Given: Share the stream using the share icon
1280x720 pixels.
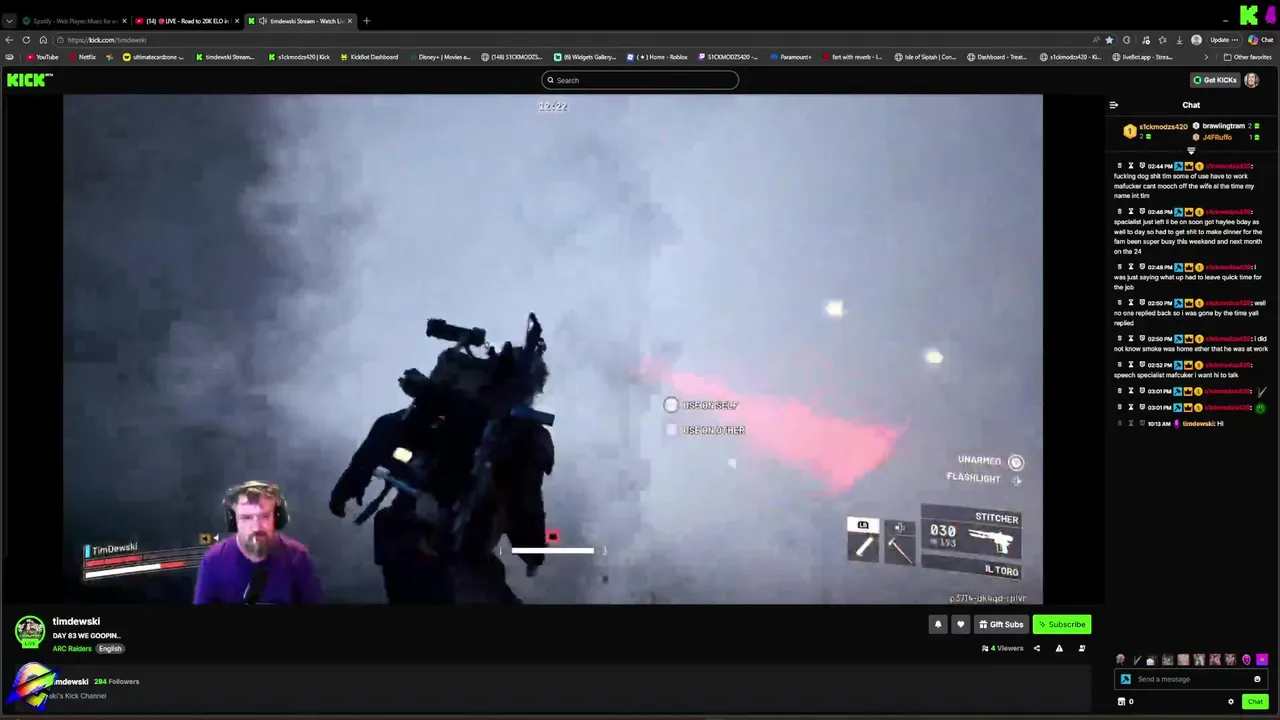Looking at the screenshot, I should (x=1036, y=648).
